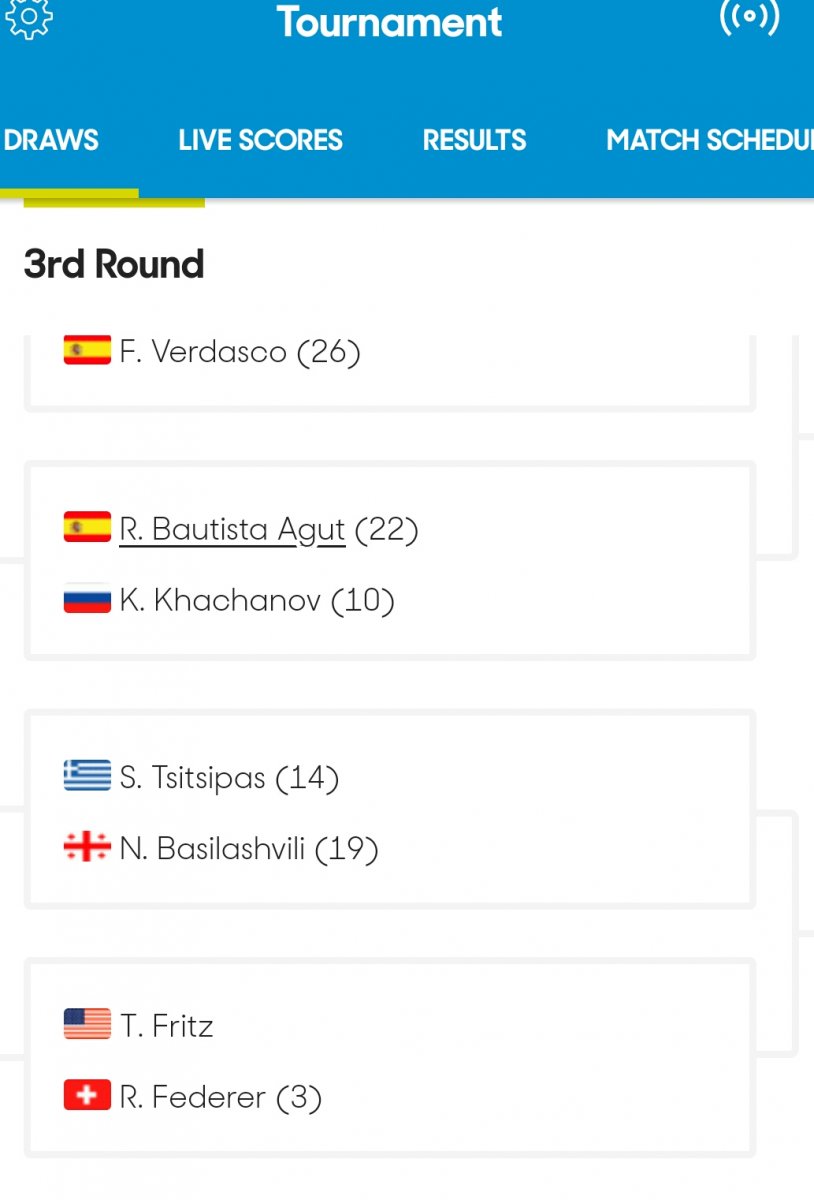Go to the Results tab
The image size is (814, 1200).
pyautogui.click(x=474, y=140)
